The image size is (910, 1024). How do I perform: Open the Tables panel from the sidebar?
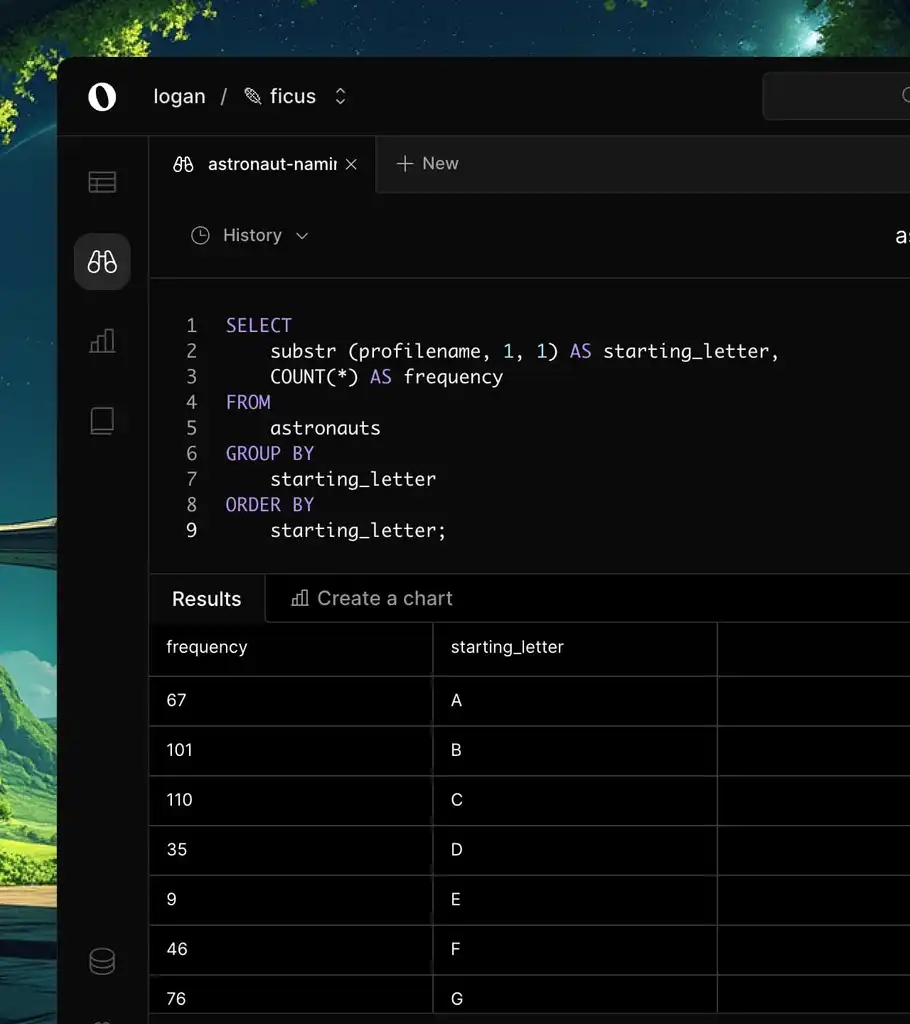click(x=101, y=181)
